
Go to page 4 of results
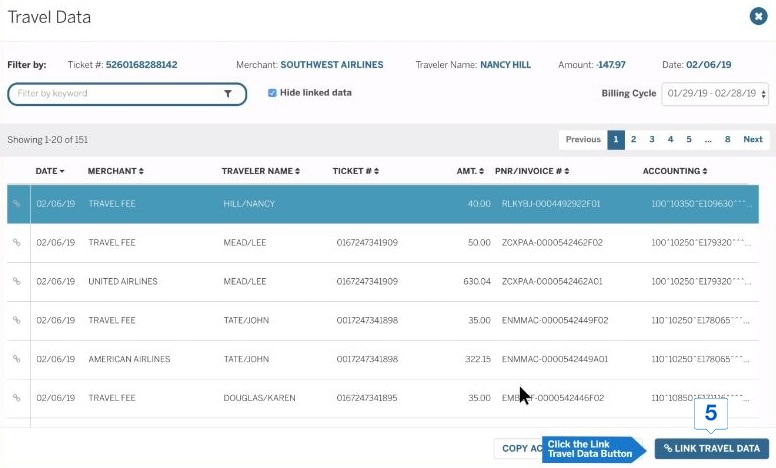[x=670, y=140]
